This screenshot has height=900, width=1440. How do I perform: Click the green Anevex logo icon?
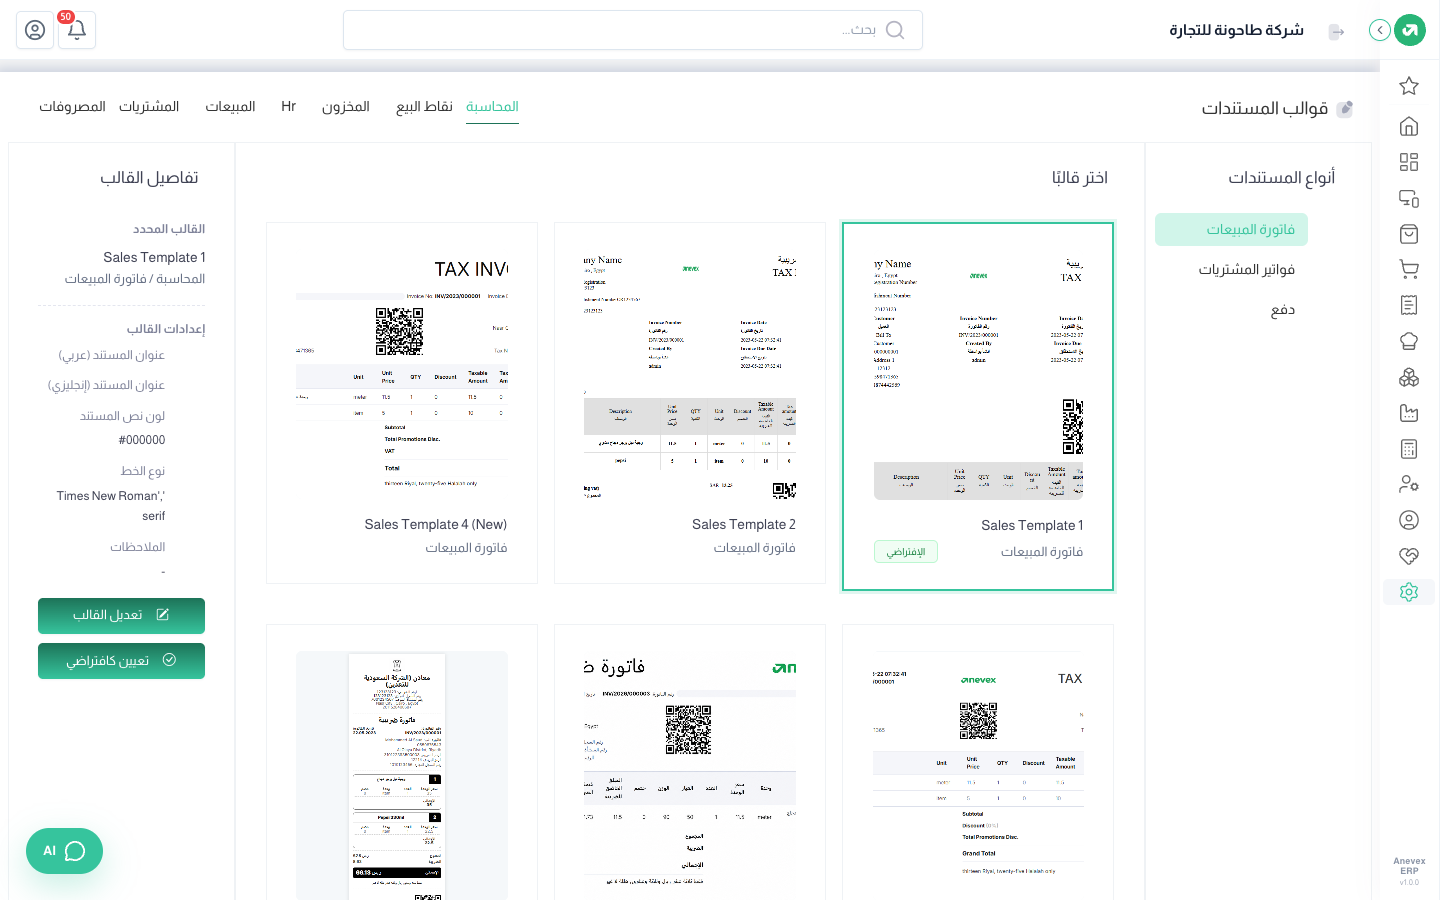(x=1410, y=30)
